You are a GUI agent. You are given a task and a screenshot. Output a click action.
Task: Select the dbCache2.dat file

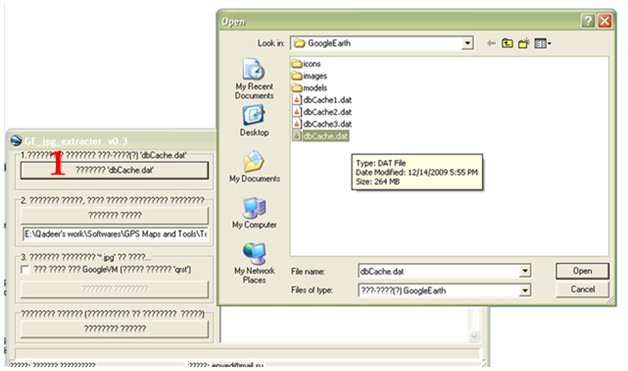[322, 112]
